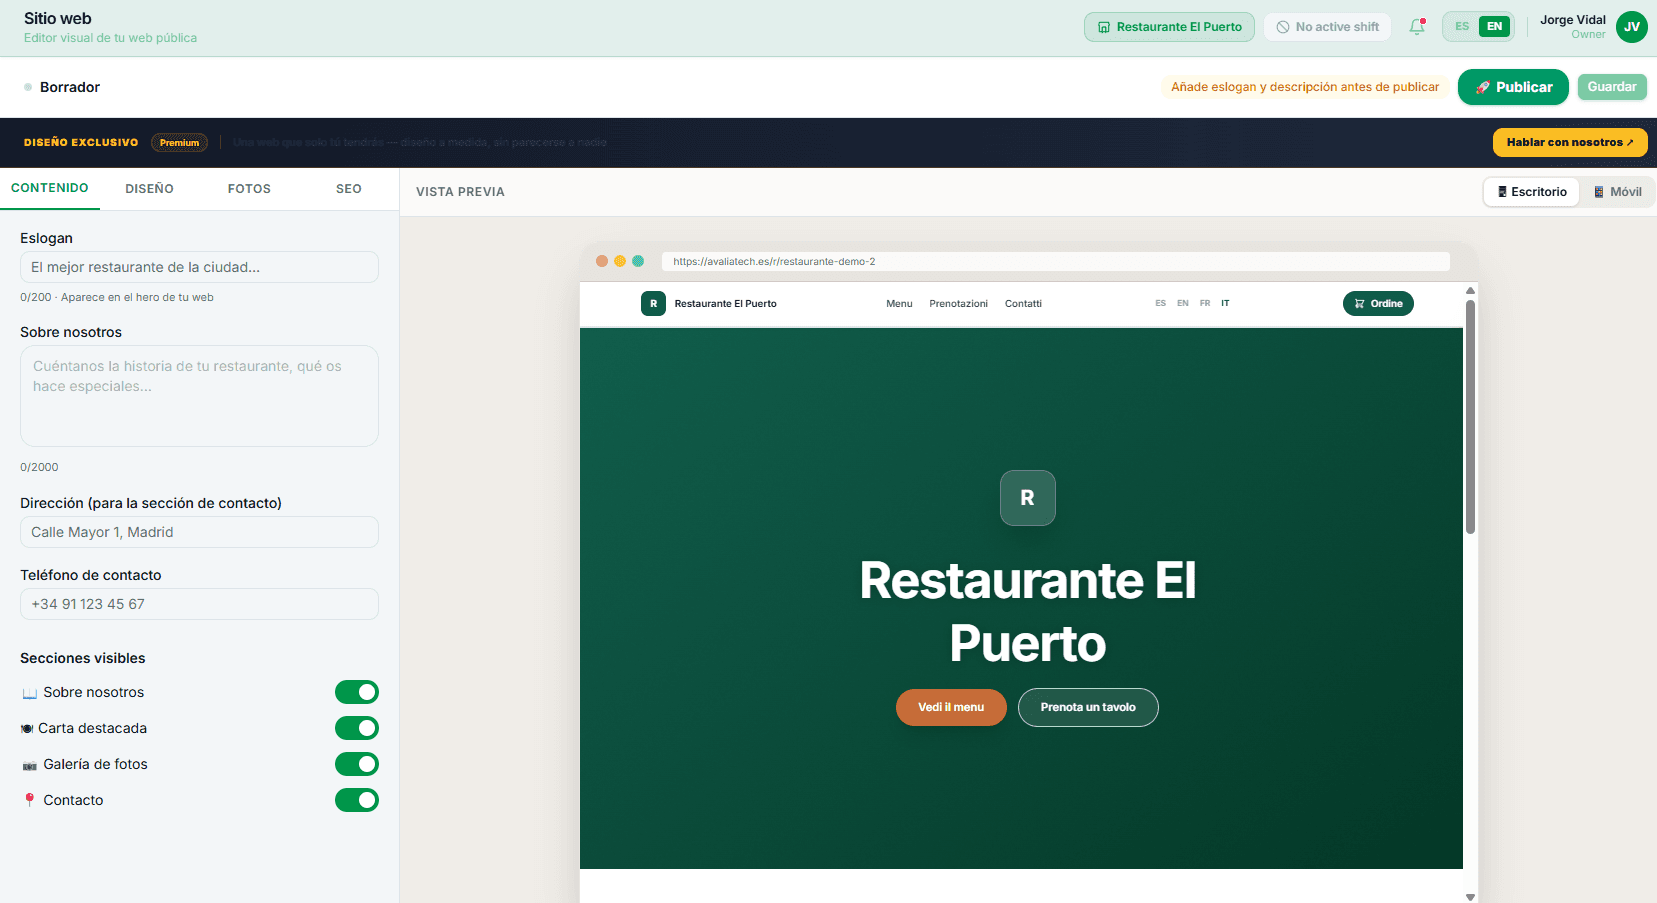
Task: Select ES language in preview site
Action: pos(1160,303)
